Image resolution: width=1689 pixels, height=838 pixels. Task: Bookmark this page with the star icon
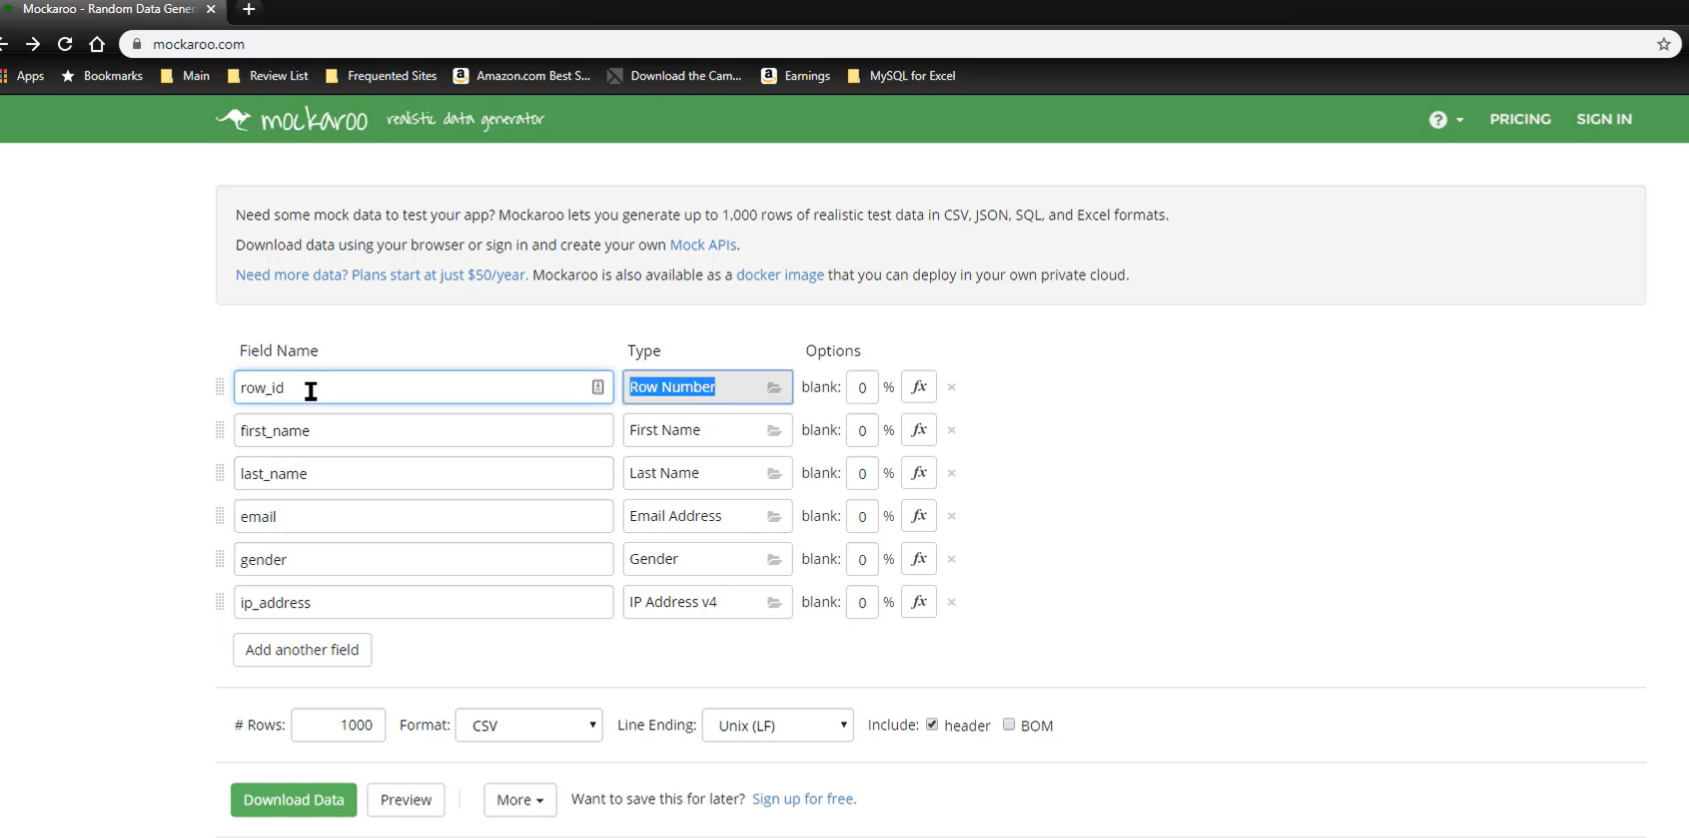1663,44
